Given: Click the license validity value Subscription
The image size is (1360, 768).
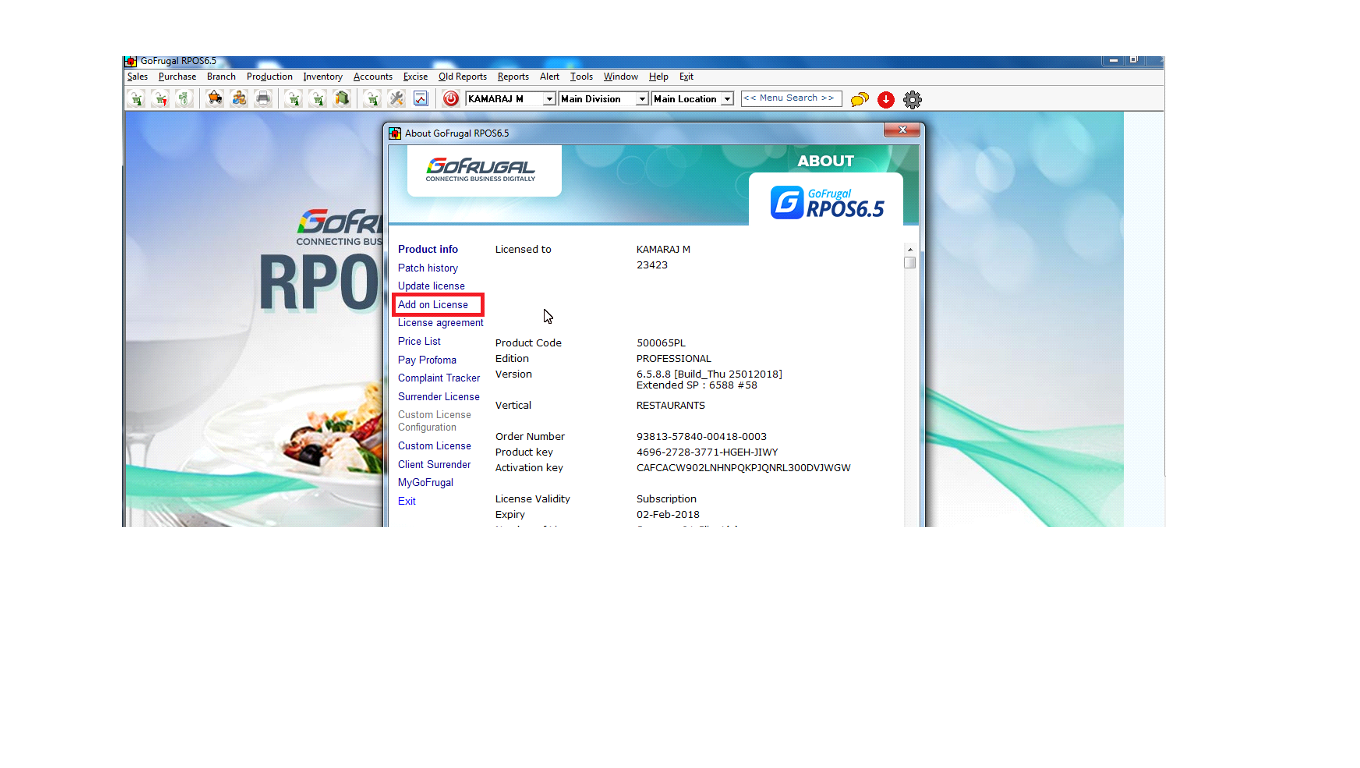Looking at the screenshot, I should tap(666, 499).
